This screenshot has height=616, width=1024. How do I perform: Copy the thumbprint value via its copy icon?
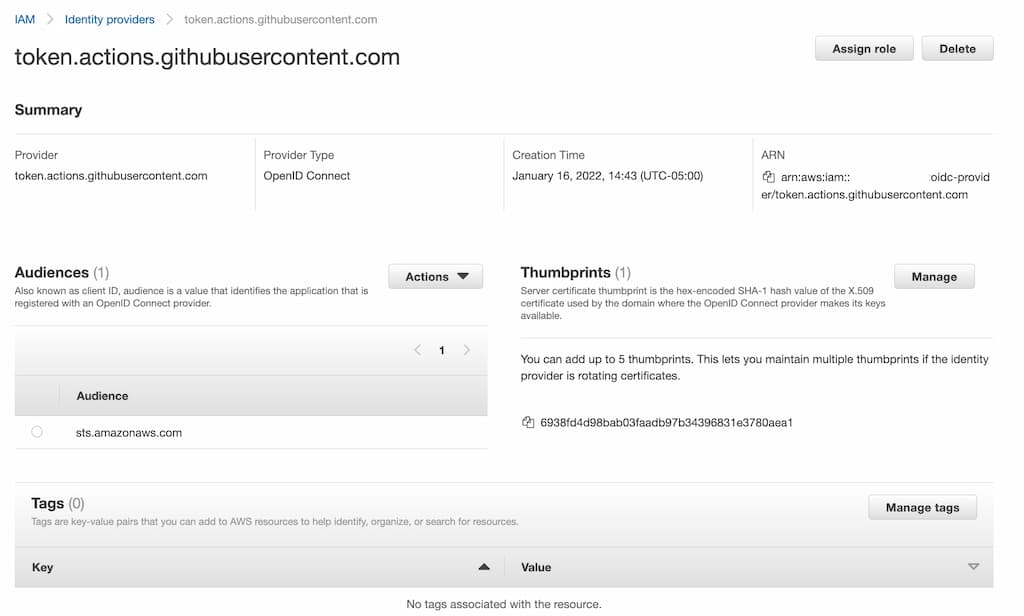527,422
